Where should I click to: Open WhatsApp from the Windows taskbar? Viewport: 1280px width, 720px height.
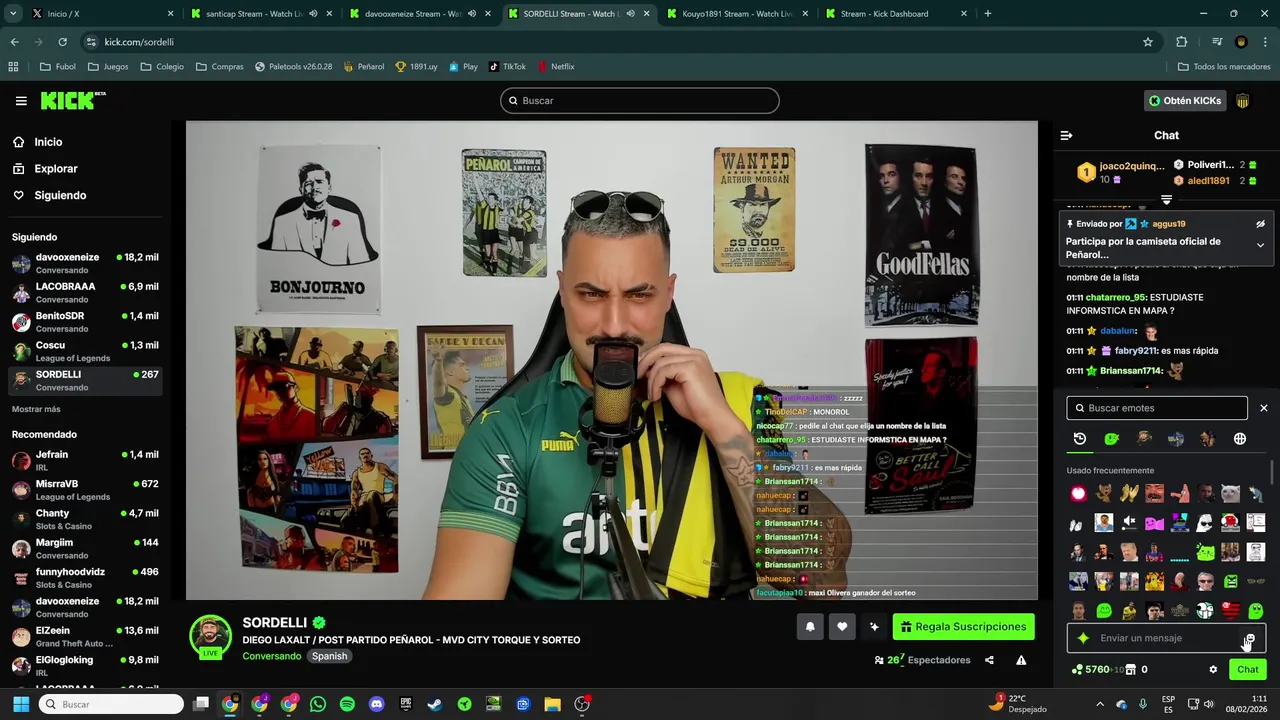(x=318, y=704)
